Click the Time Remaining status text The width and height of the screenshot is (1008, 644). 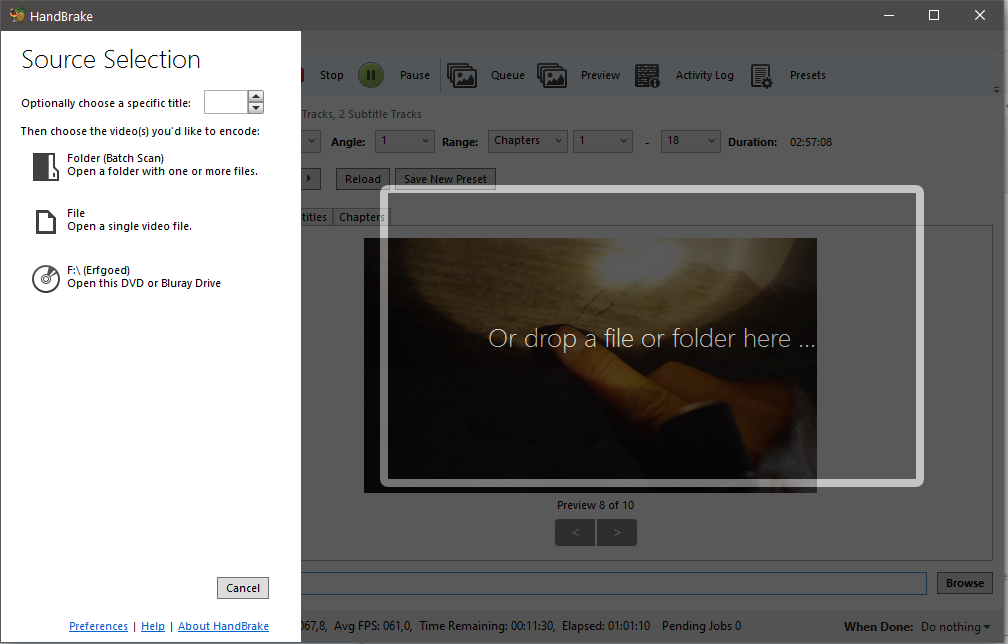click(x=487, y=626)
